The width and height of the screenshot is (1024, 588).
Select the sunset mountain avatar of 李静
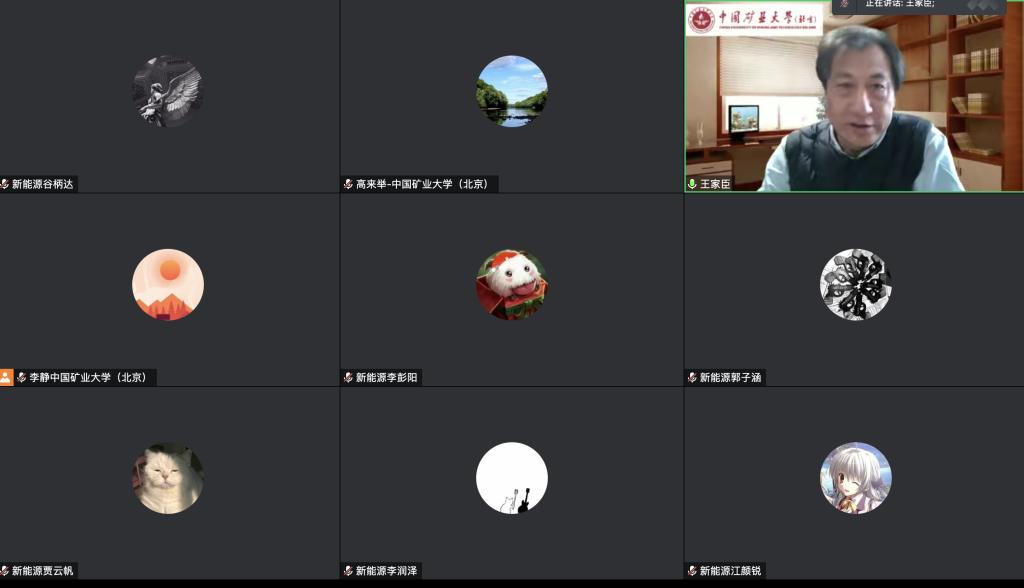(168, 284)
